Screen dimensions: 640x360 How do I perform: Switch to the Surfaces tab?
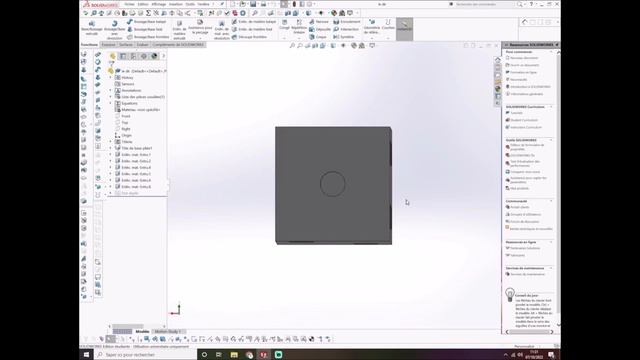tap(126, 44)
